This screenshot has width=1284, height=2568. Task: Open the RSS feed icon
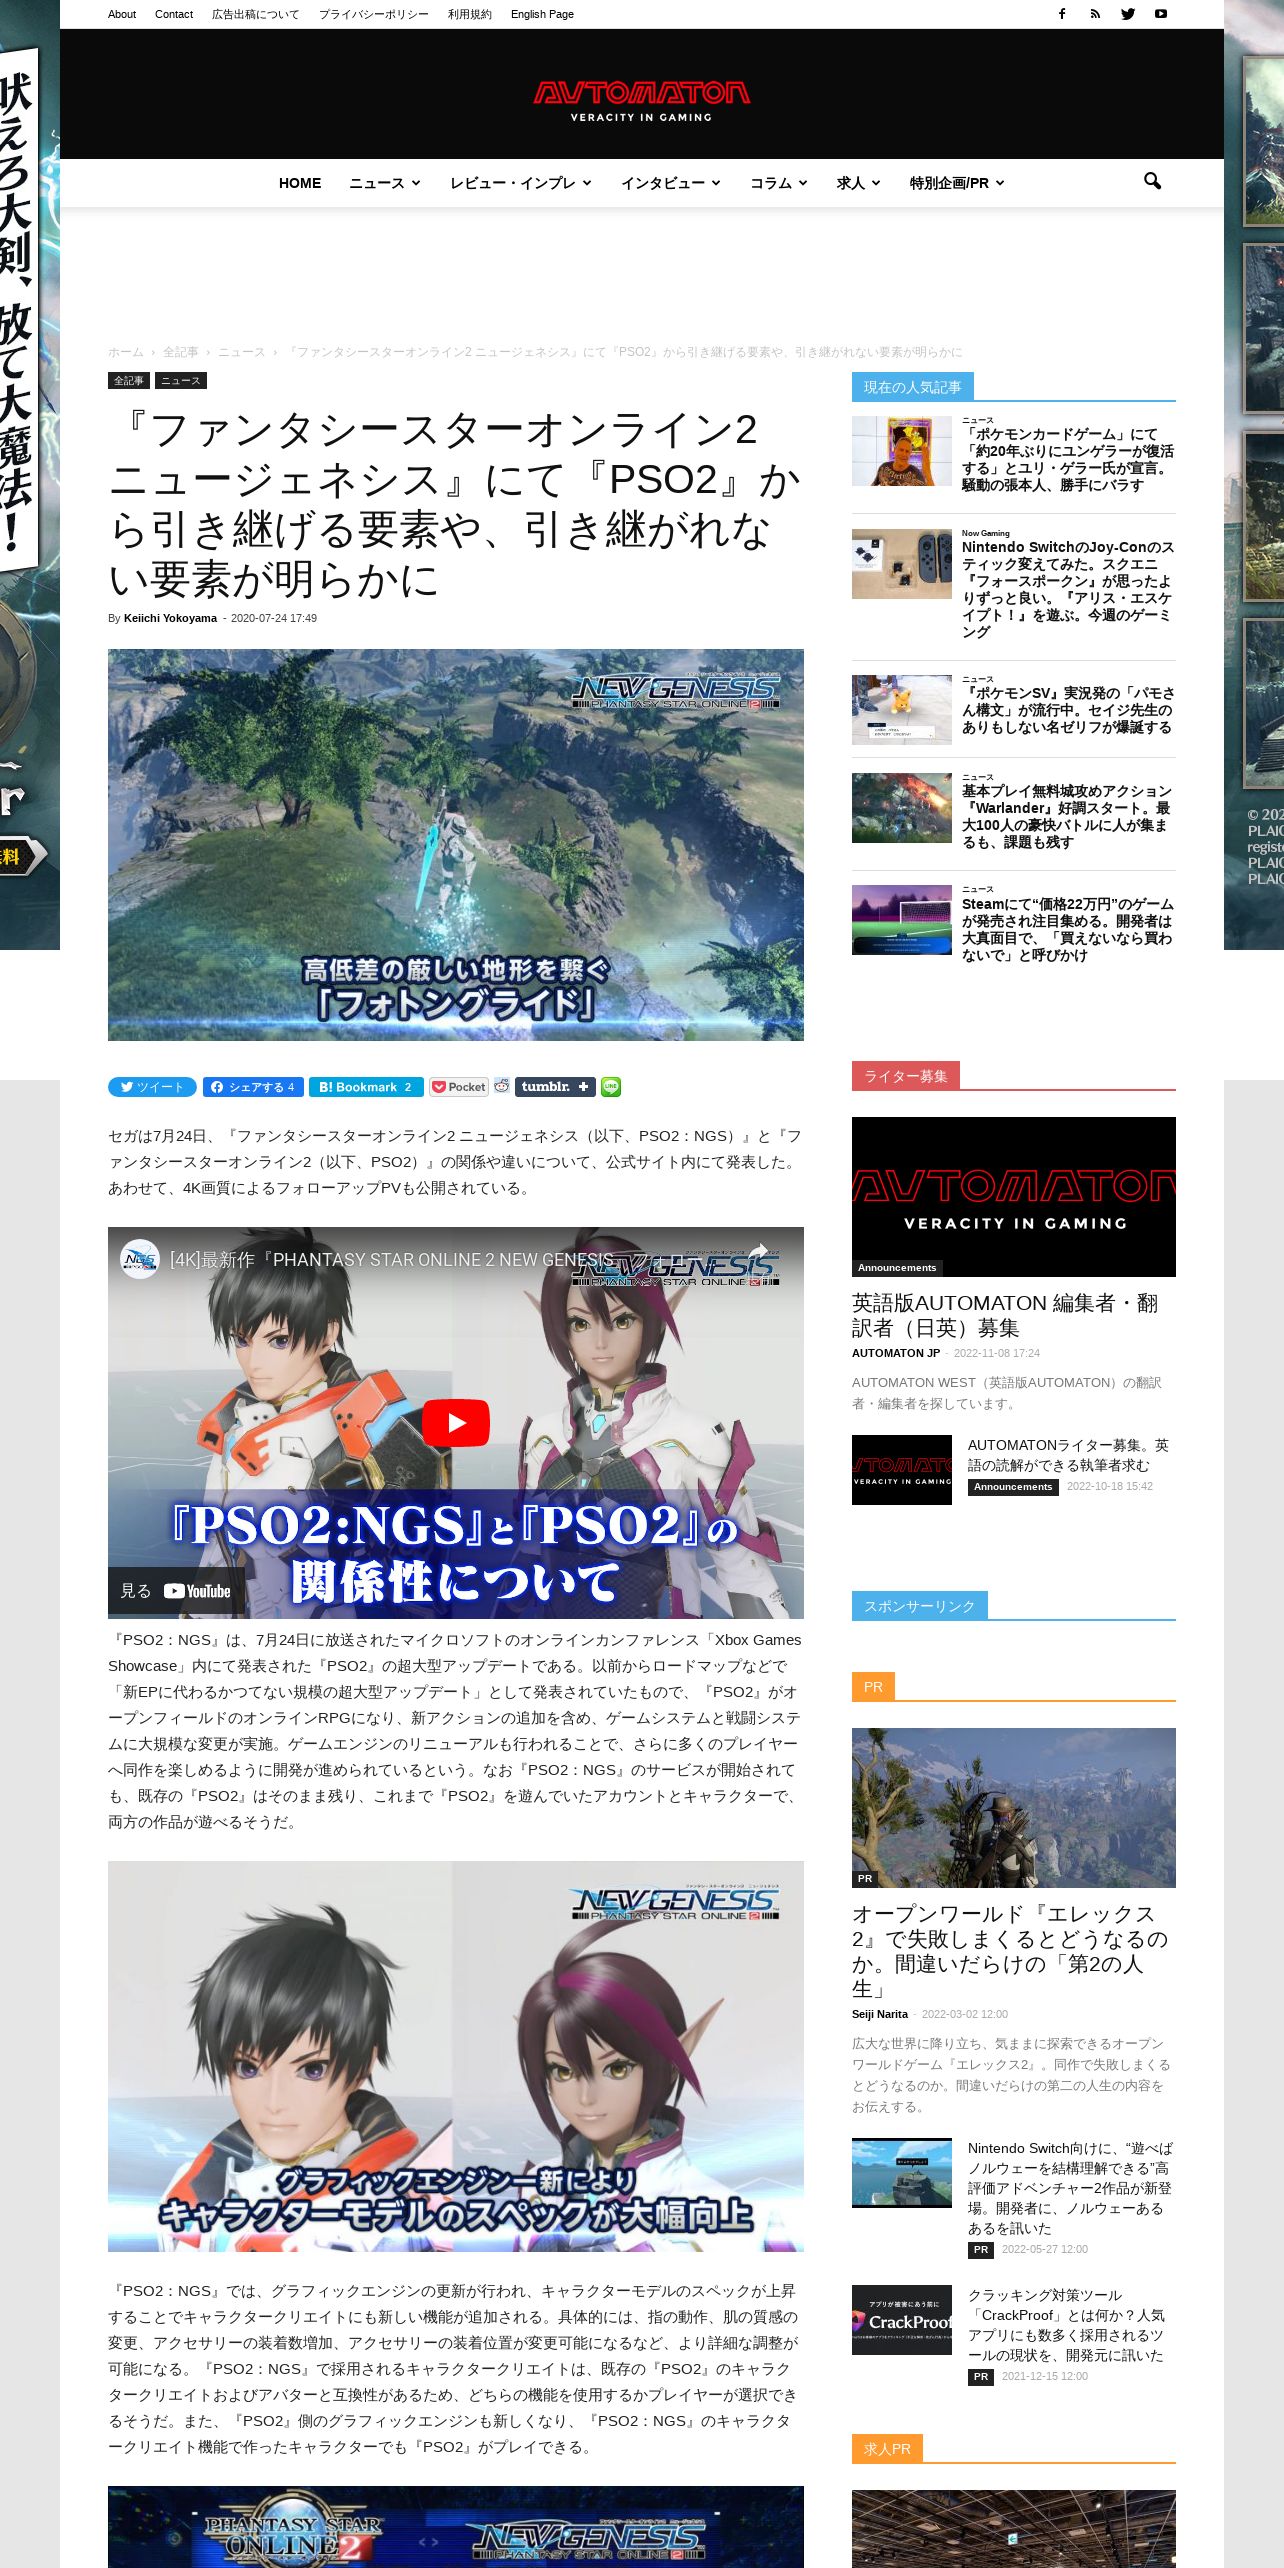pos(1095,14)
